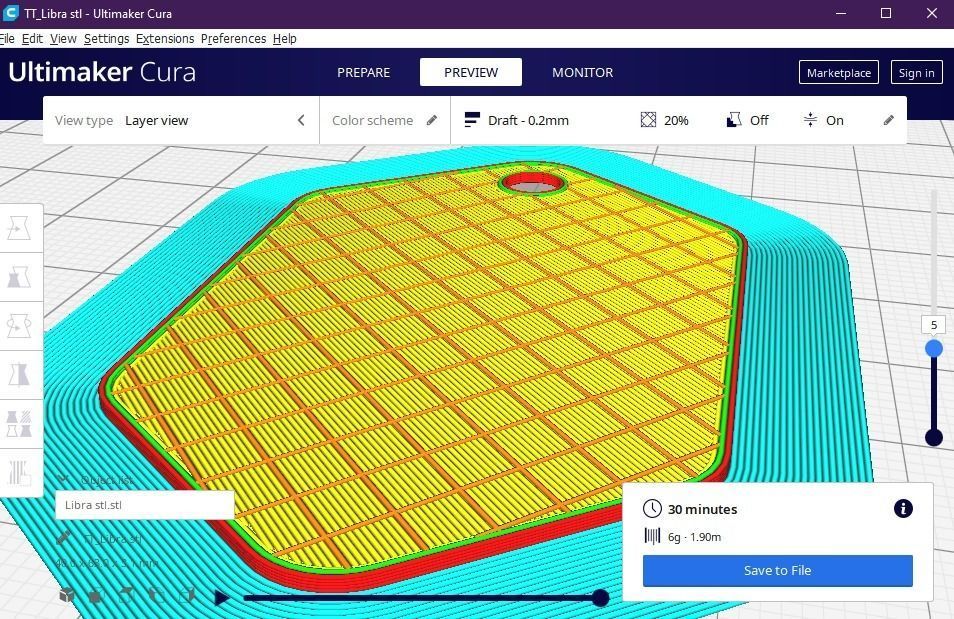Click the adhesion On icon
Image resolution: width=954 pixels, height=619 pixels.
pos(810,120)
